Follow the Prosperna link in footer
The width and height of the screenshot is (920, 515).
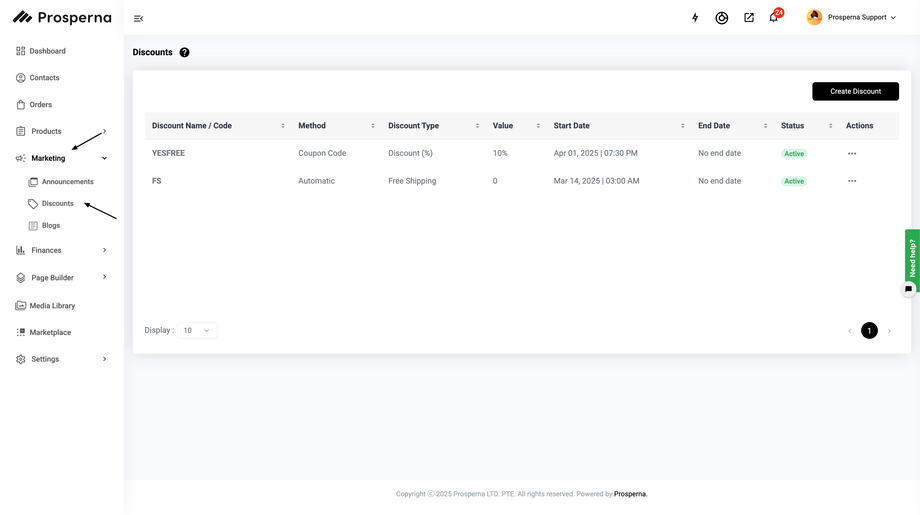(x=630, y=494)
